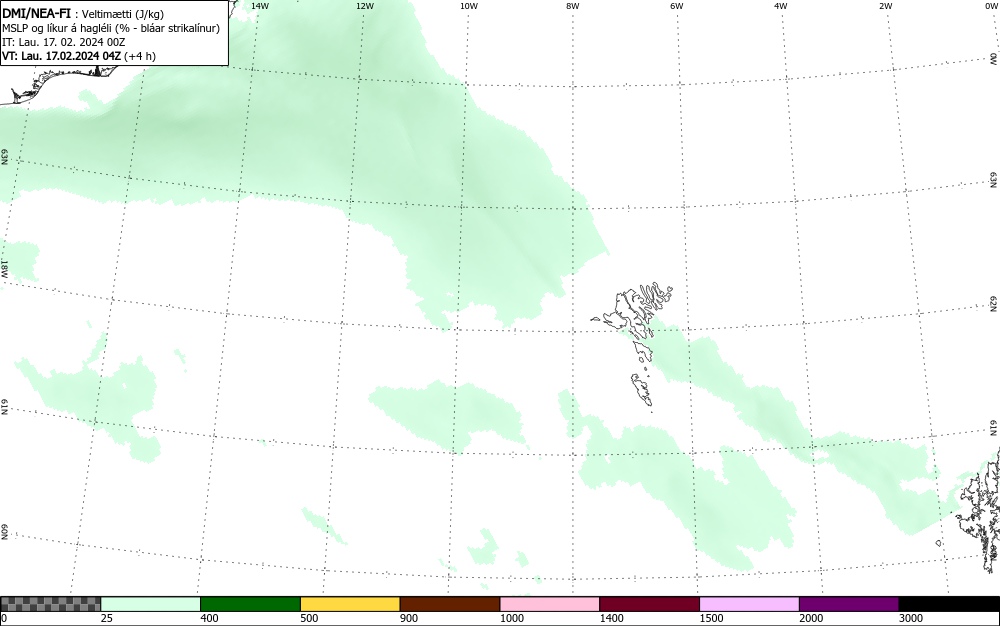Image resolution: width=1000 pixels, height=626 pixels.
Task: Click the legend value 400
Action: point(209,618)
